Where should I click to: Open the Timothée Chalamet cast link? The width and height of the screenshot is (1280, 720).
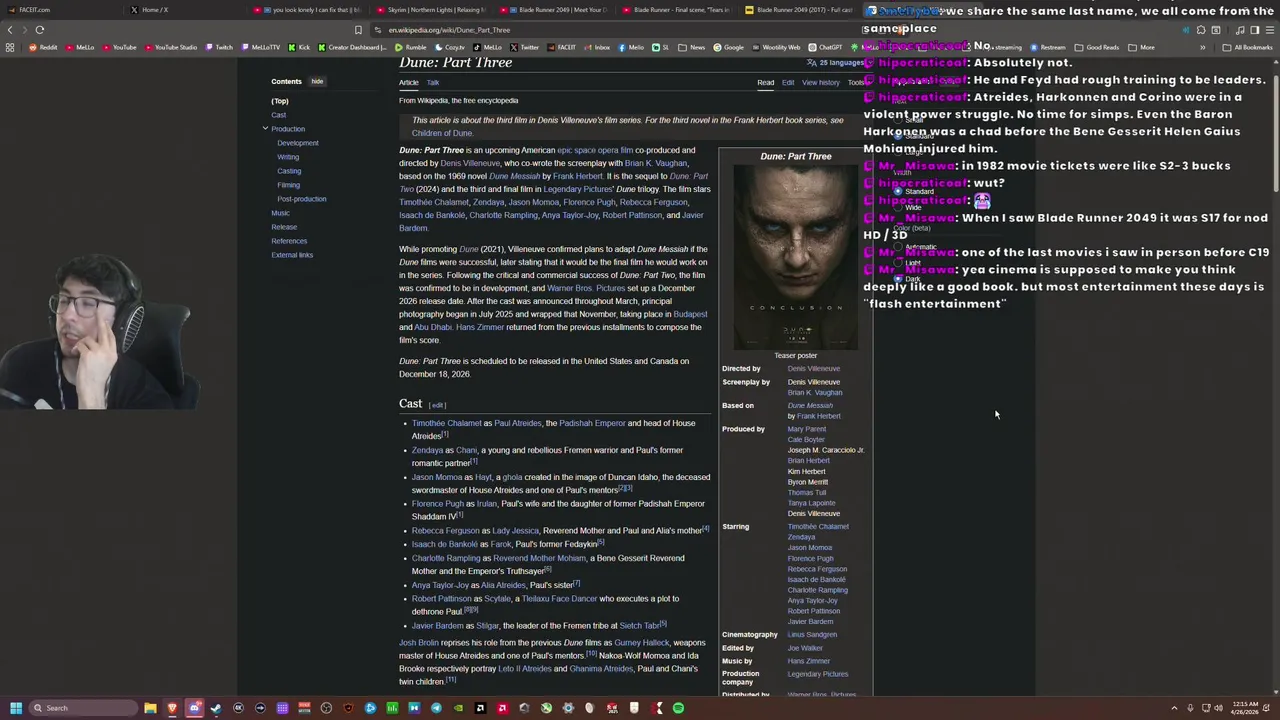pos(446,423)
